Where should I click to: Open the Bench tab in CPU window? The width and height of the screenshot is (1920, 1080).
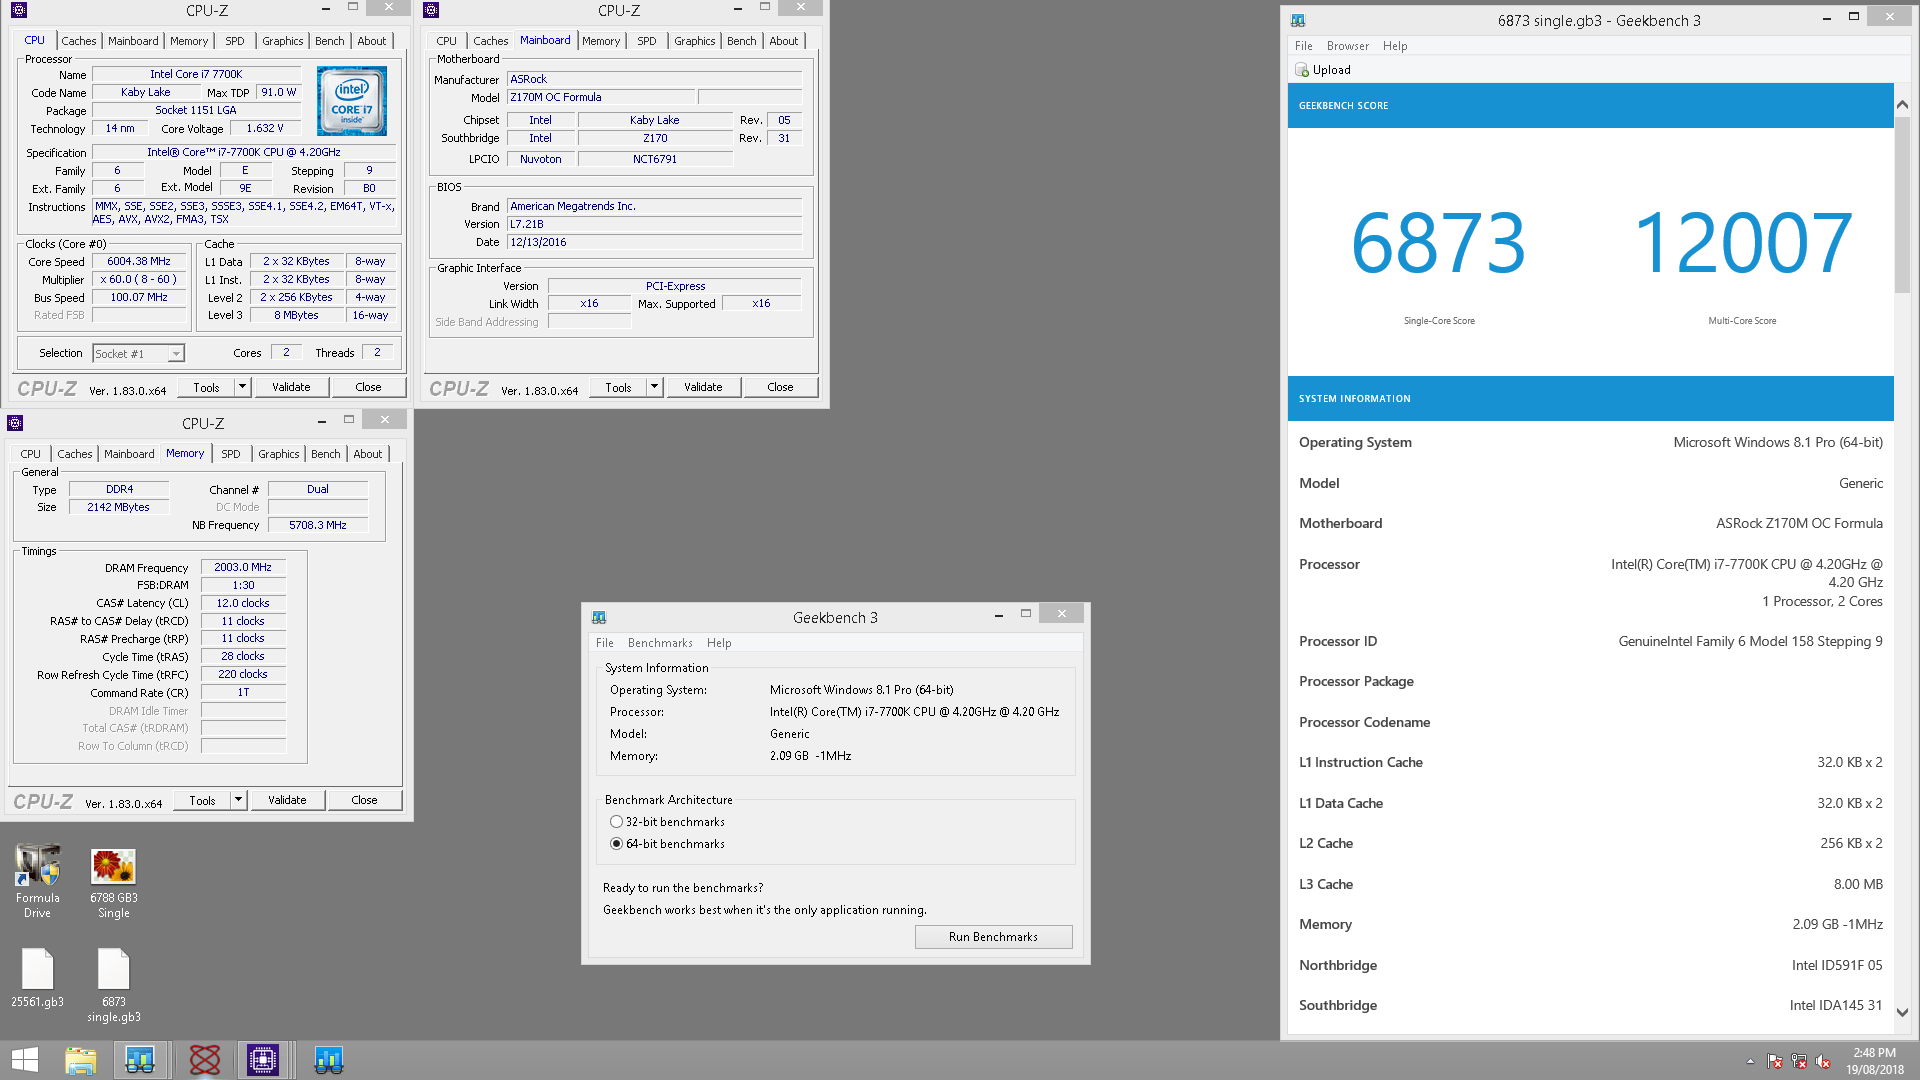point(329,41)
